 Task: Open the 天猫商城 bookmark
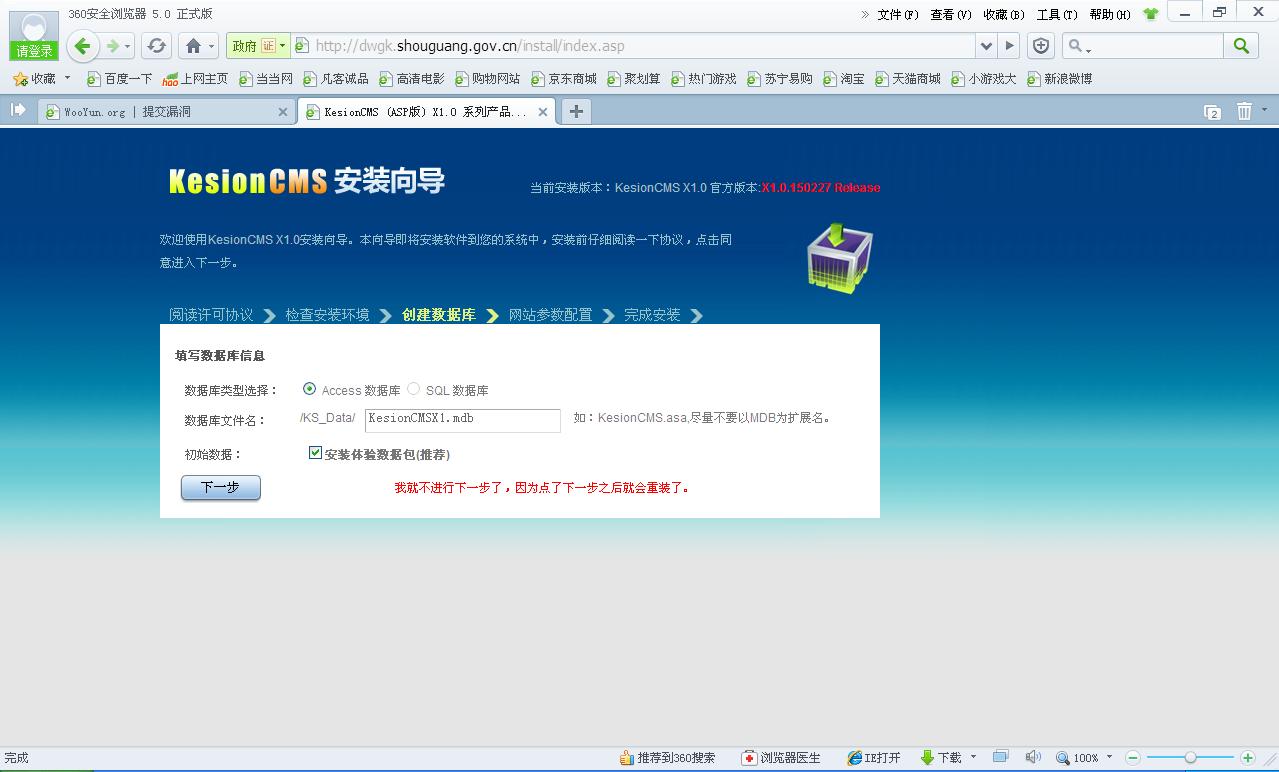tap(908, 78)
